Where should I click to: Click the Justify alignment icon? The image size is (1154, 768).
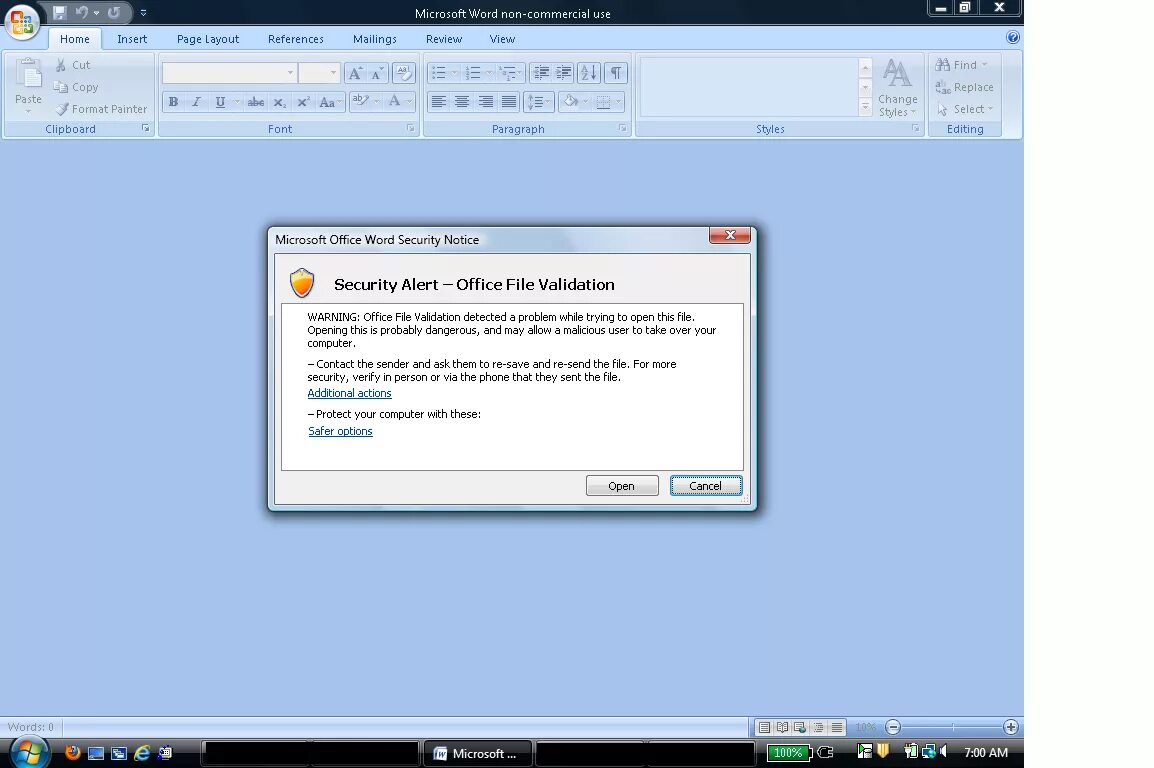click(509, 102)
